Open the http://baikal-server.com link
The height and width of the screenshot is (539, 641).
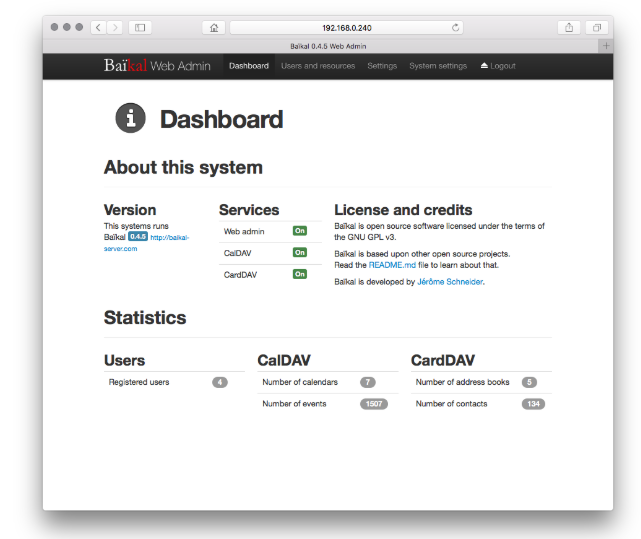(x=146, y=243)
